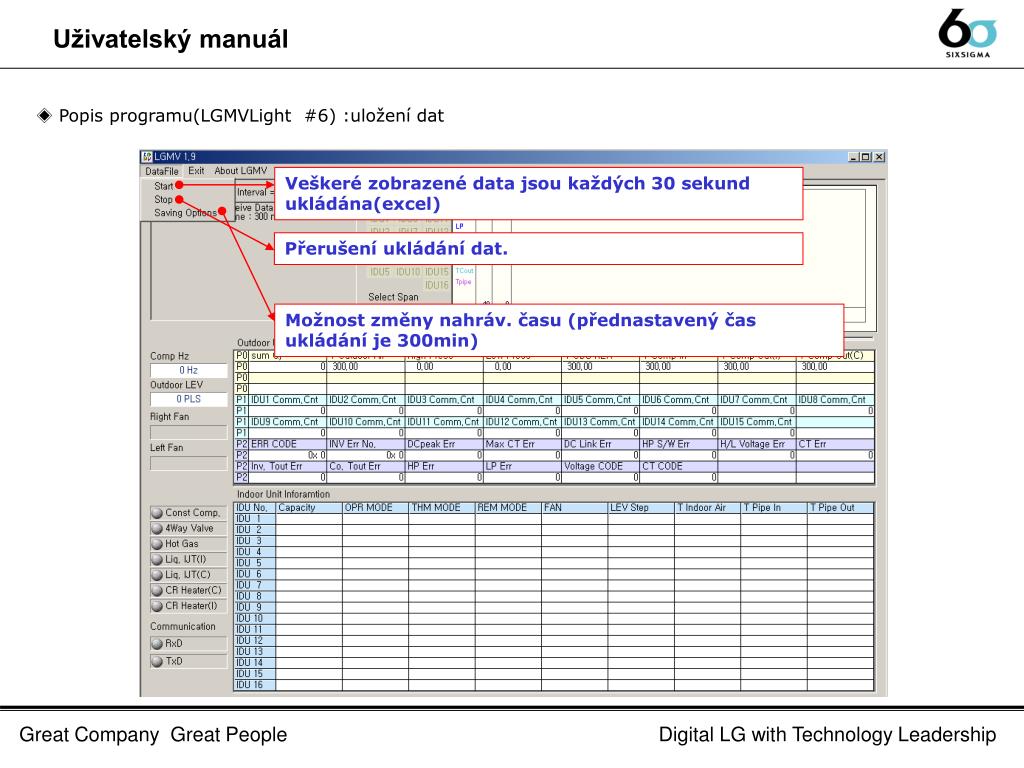
Task: Select the T Pipe Out column header
Action: [x=841, y=507]
